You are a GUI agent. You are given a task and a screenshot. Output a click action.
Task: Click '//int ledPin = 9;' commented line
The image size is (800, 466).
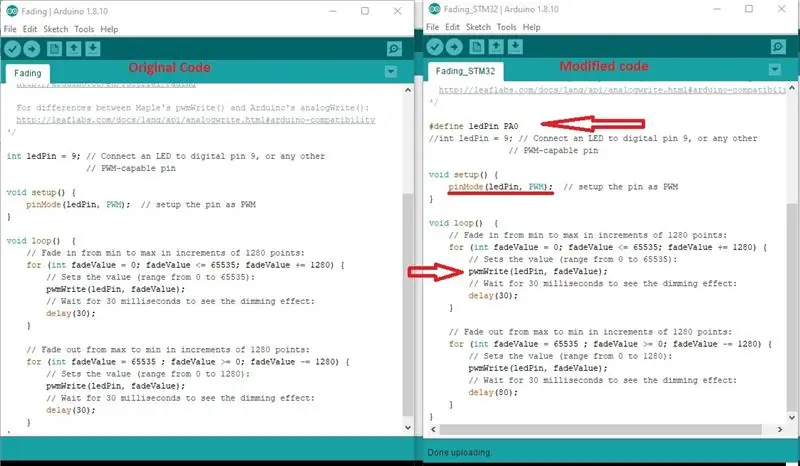tap(593, 138)
